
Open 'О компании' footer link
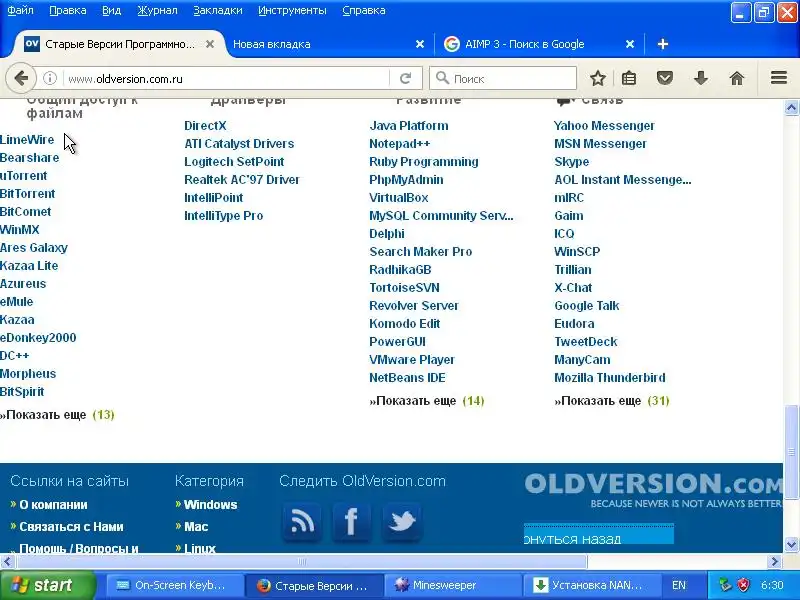click(x=53, y=505)
